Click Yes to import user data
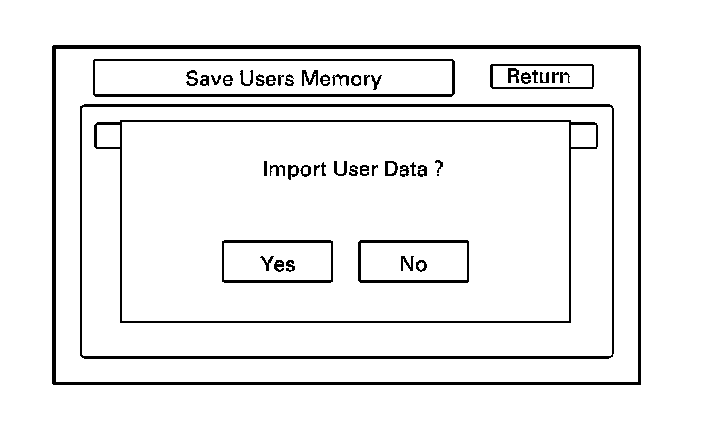Viewport: 704px width, 426px height. tap(277, 263)
